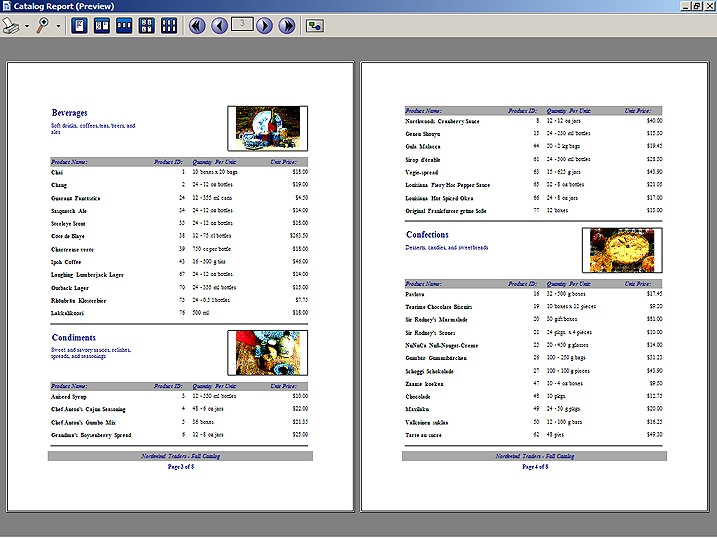Restore down the preview window
Screen dimensions: 717x538
(x=695, y=6)
